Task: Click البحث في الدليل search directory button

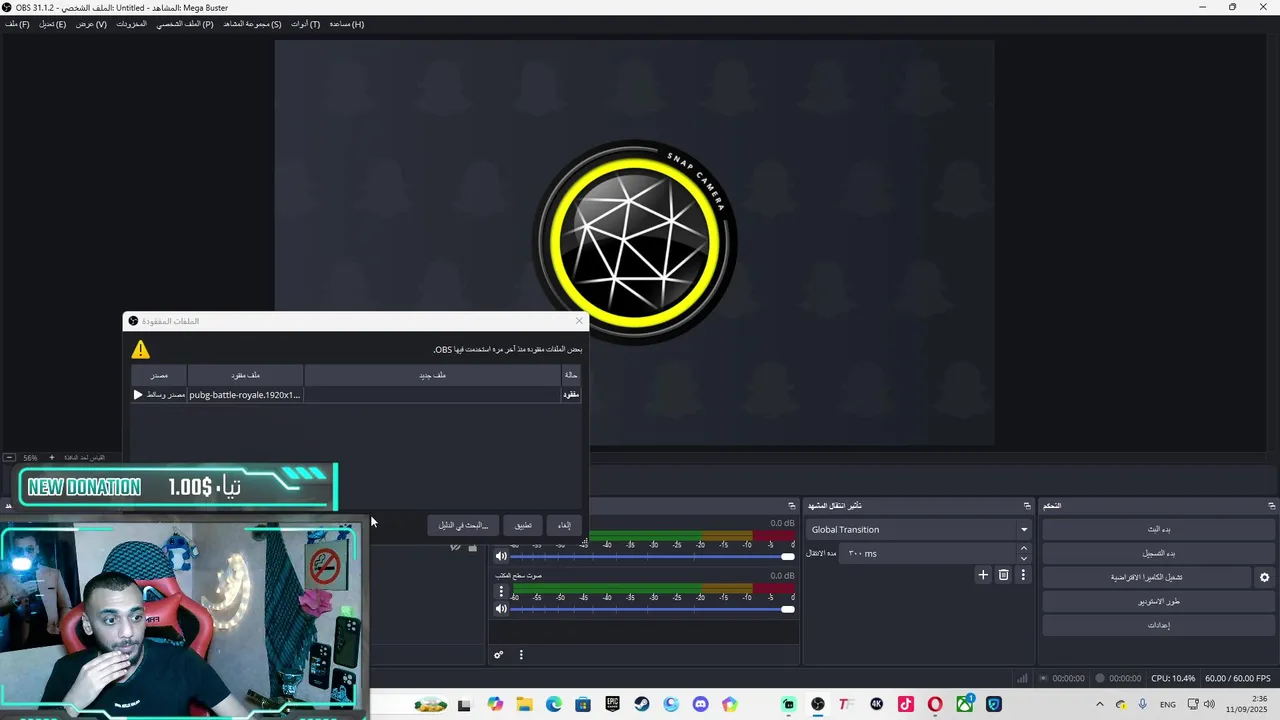Action: (x=463, y=525)
